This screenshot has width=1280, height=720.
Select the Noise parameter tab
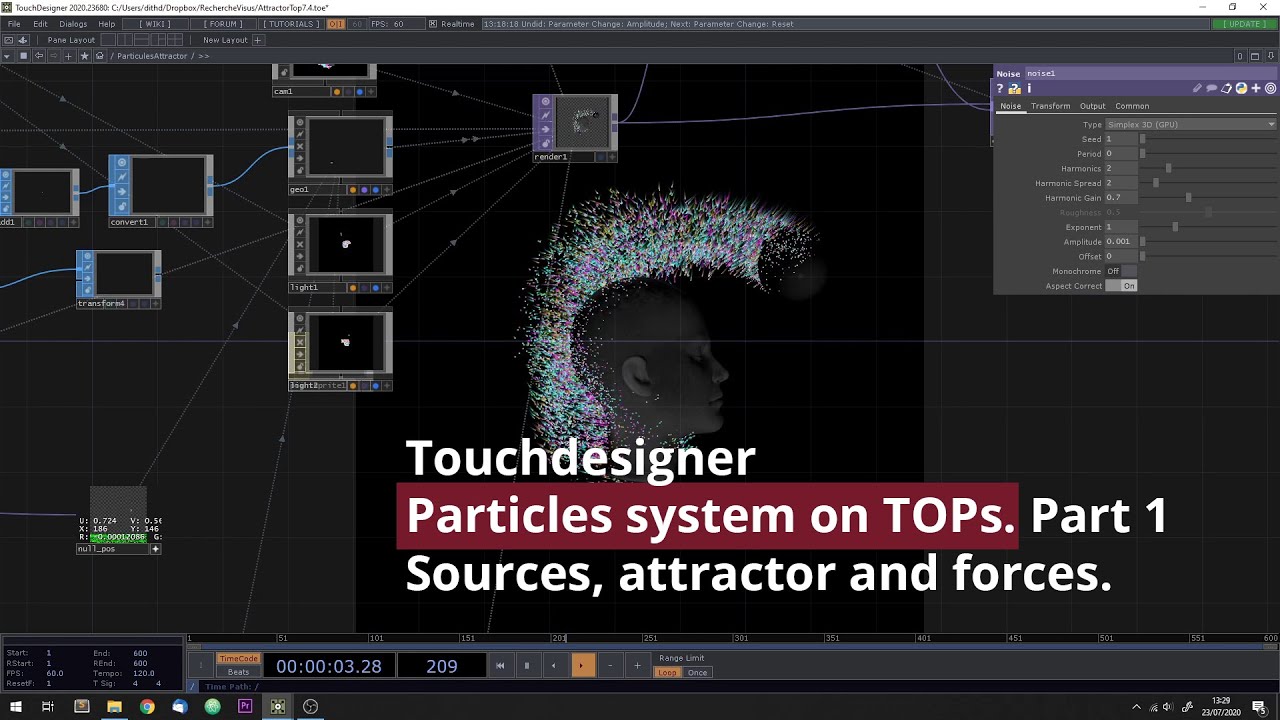pos(1011,106)
